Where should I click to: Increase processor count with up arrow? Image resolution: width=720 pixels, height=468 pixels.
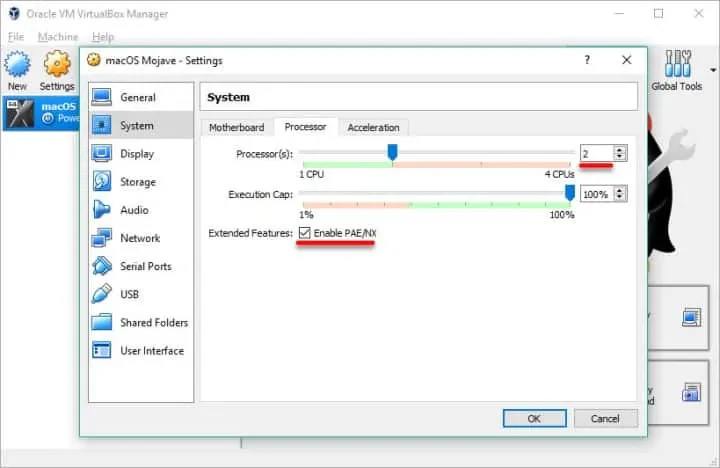[620, 150]
